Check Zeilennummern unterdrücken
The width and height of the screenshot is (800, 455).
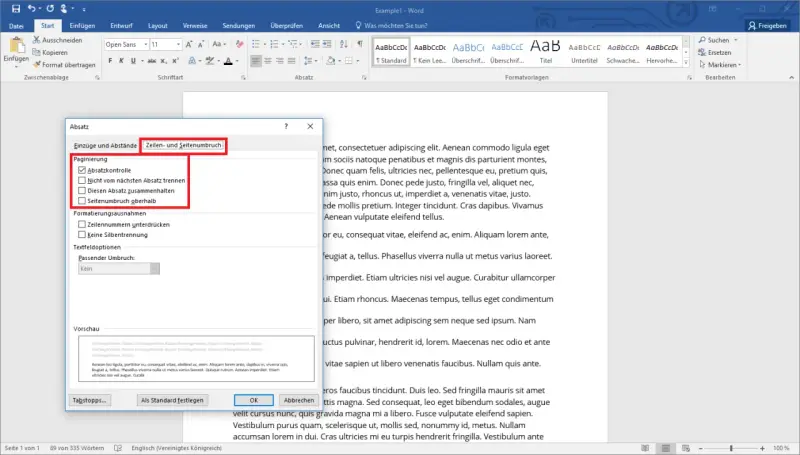[82, 224]
